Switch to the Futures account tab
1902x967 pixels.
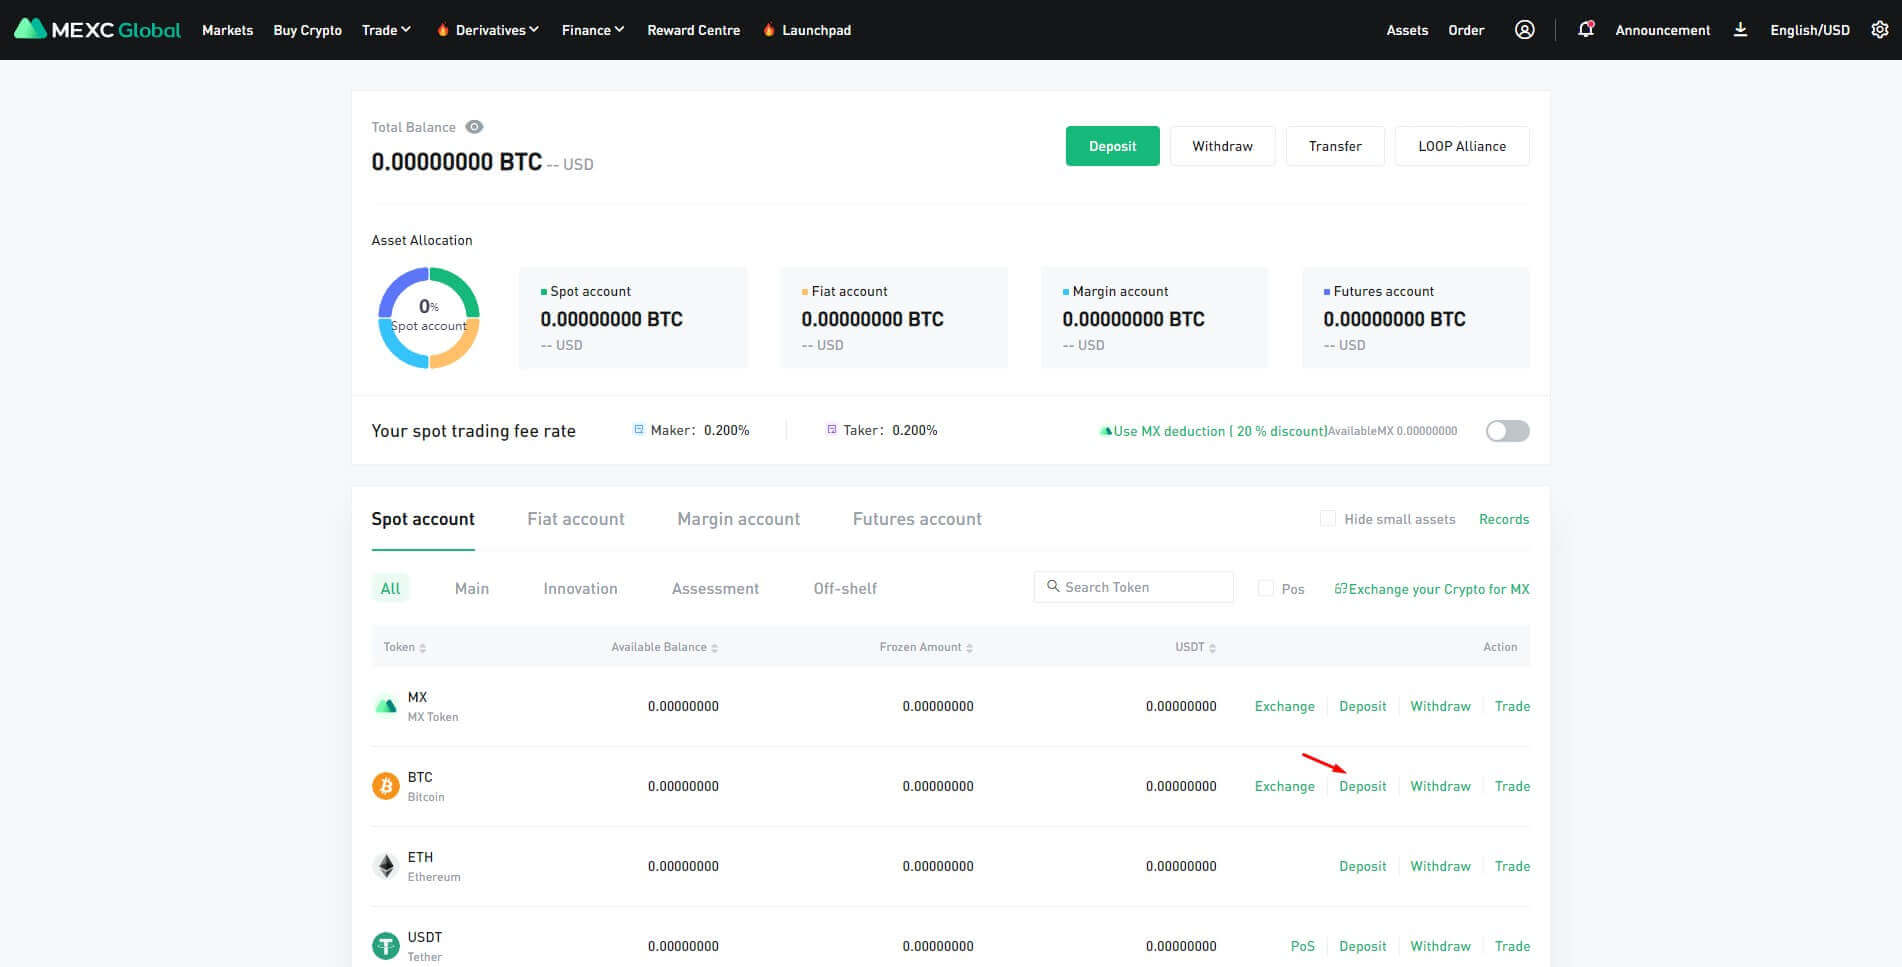click(x=917, y=519)
